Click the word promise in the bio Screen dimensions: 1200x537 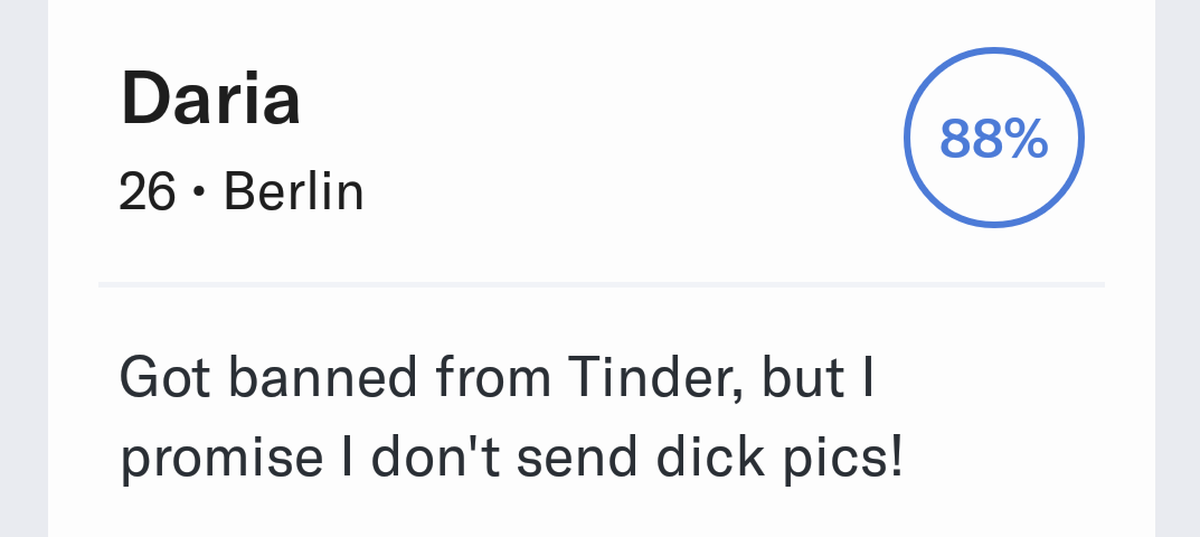coord(221,459)
